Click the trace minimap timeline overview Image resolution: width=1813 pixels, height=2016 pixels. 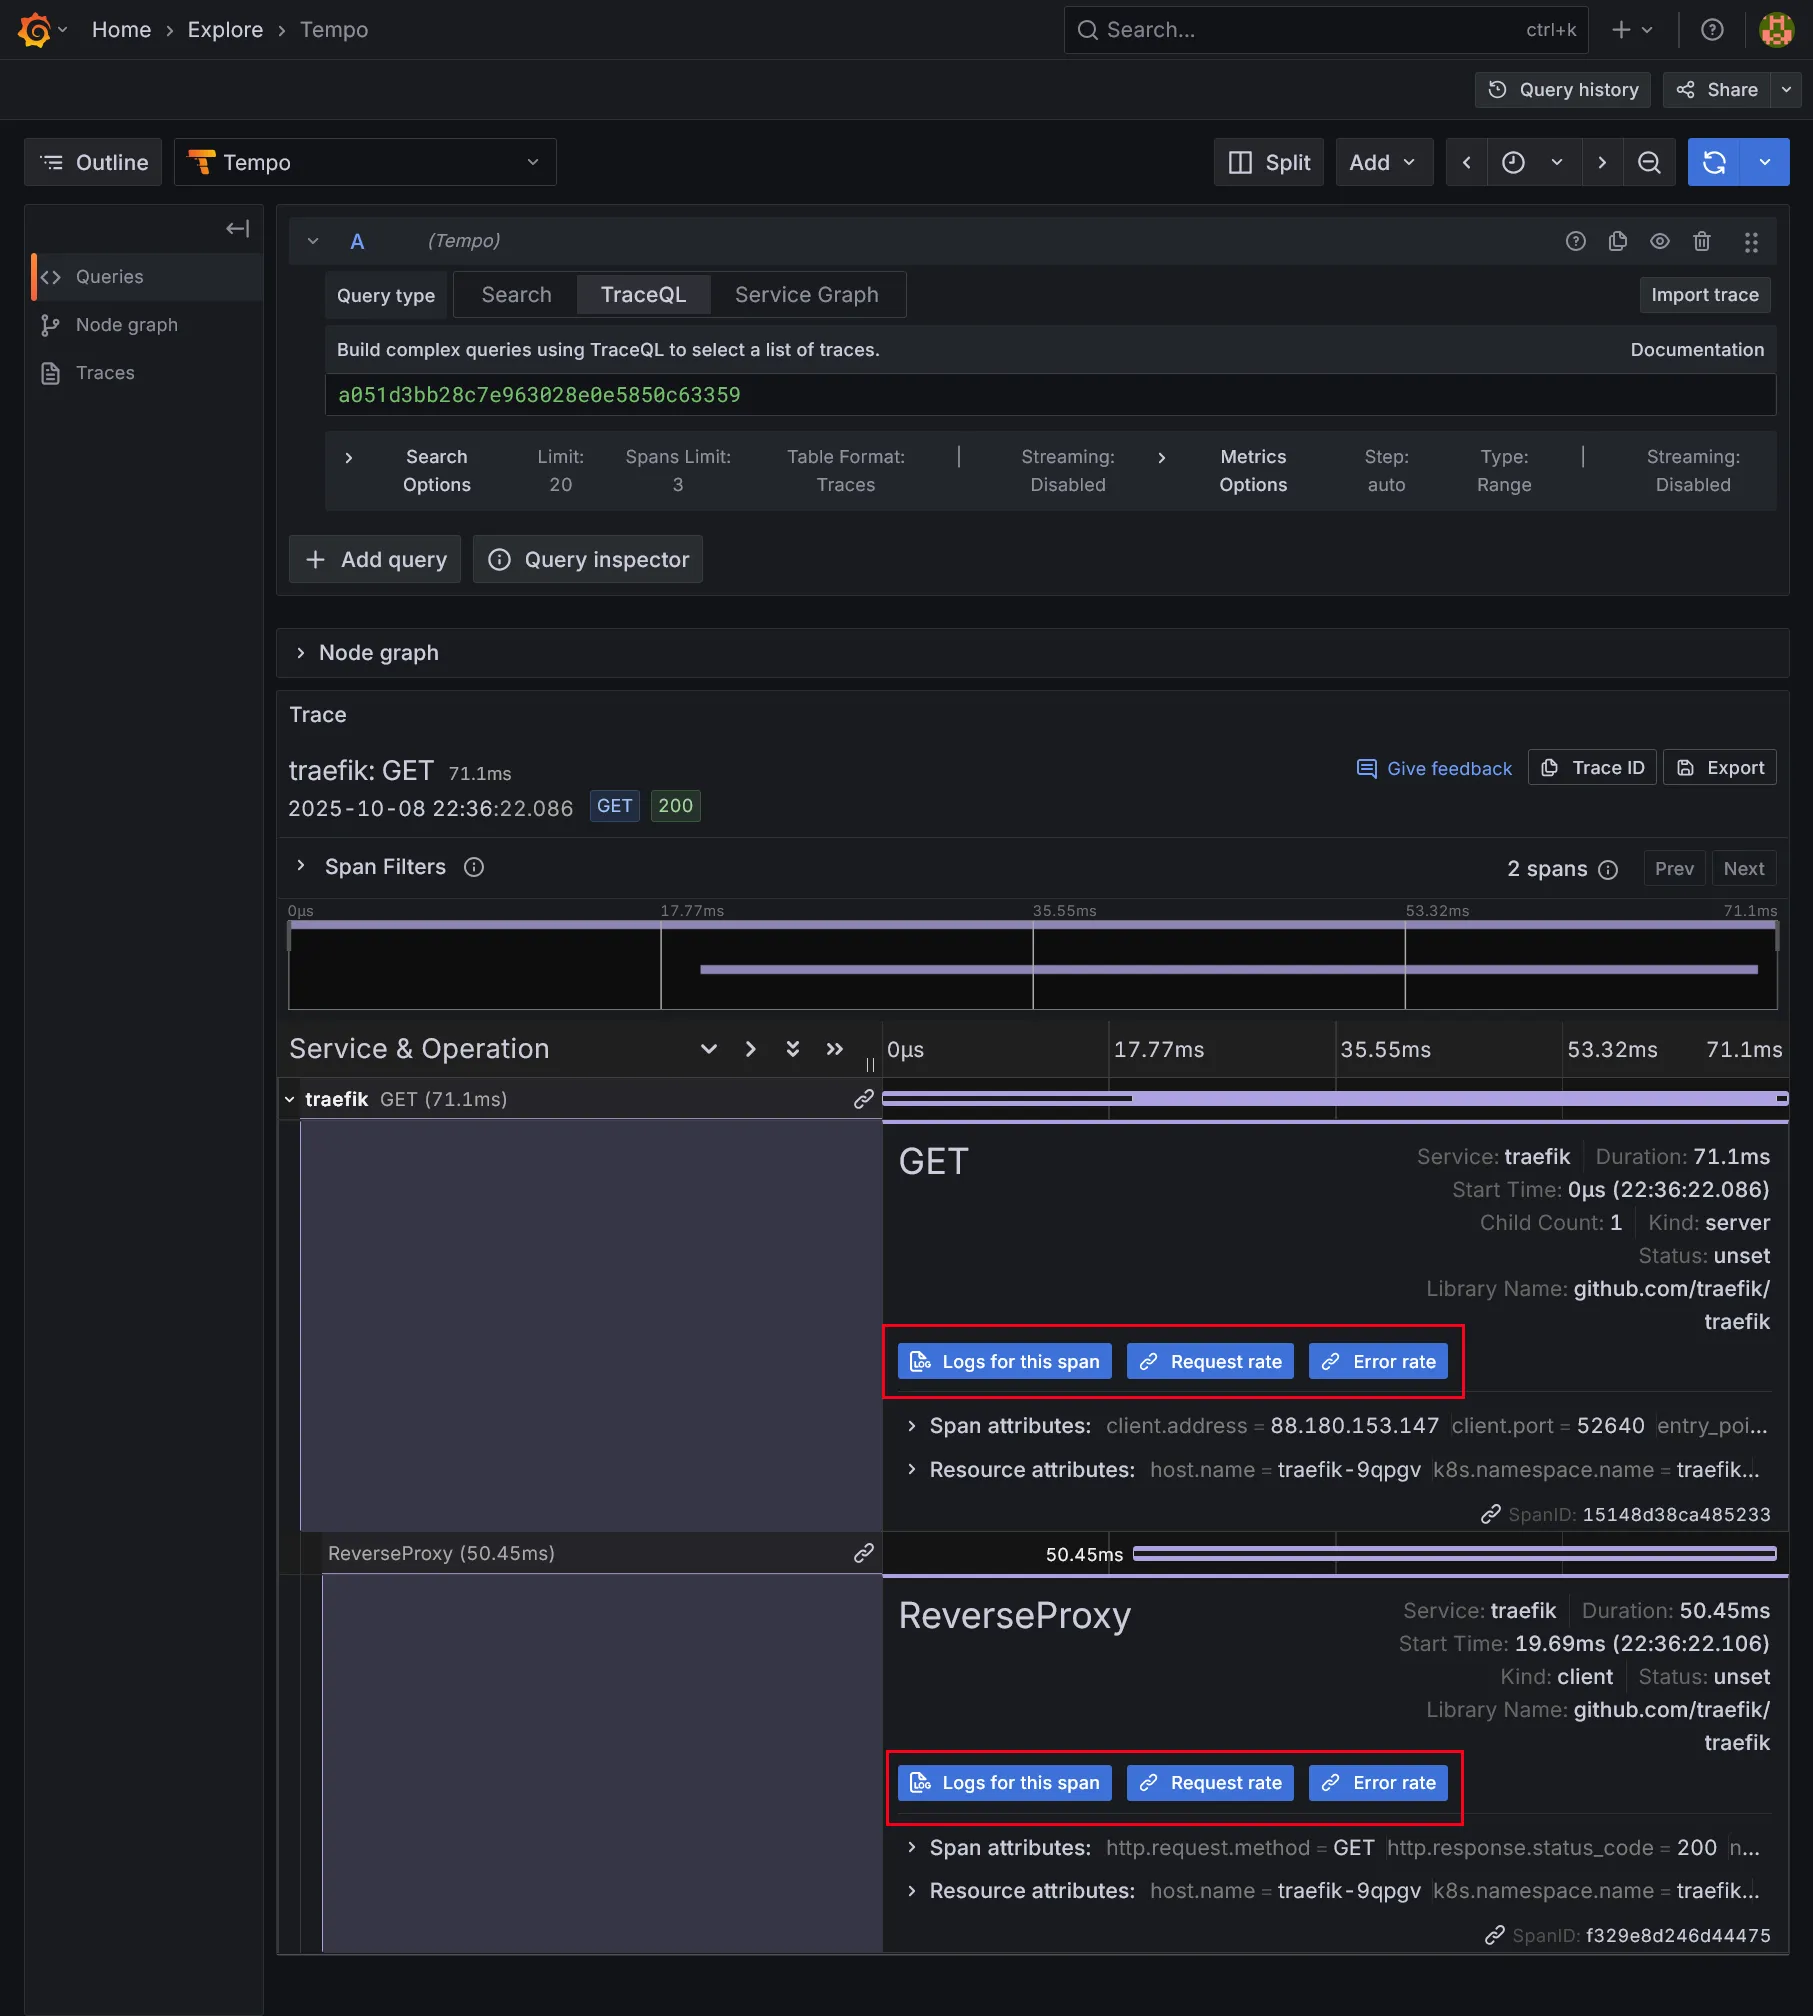(x=1032, y=966)
